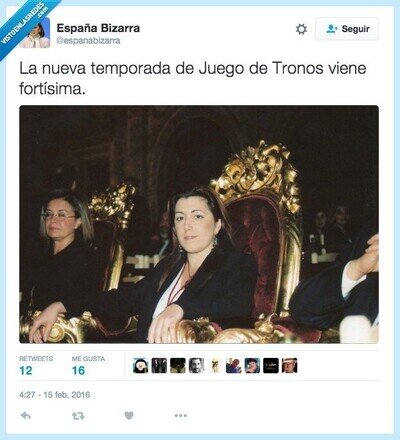
Task: Open the 4:27 - 15 feb. 2016 timestamp
Action: point(55,395)
